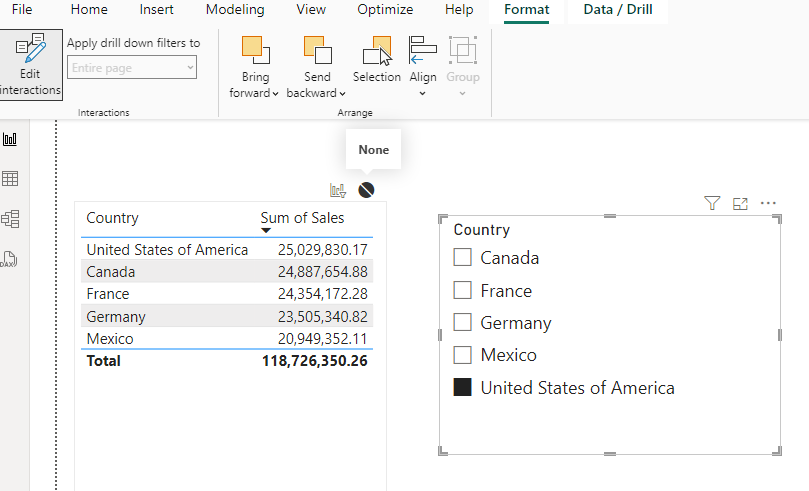Toggle the Edit interactions button

point(30,64)
